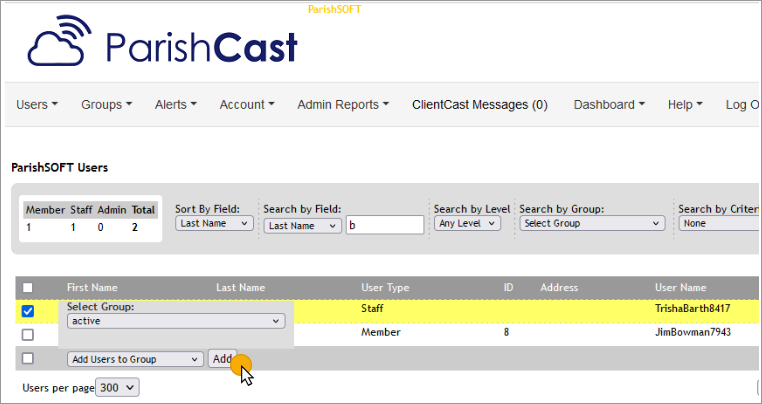Screen dimensions: 762x404
Task: Expand the Search by Level dropdown
Action: (x=467, y=224)
